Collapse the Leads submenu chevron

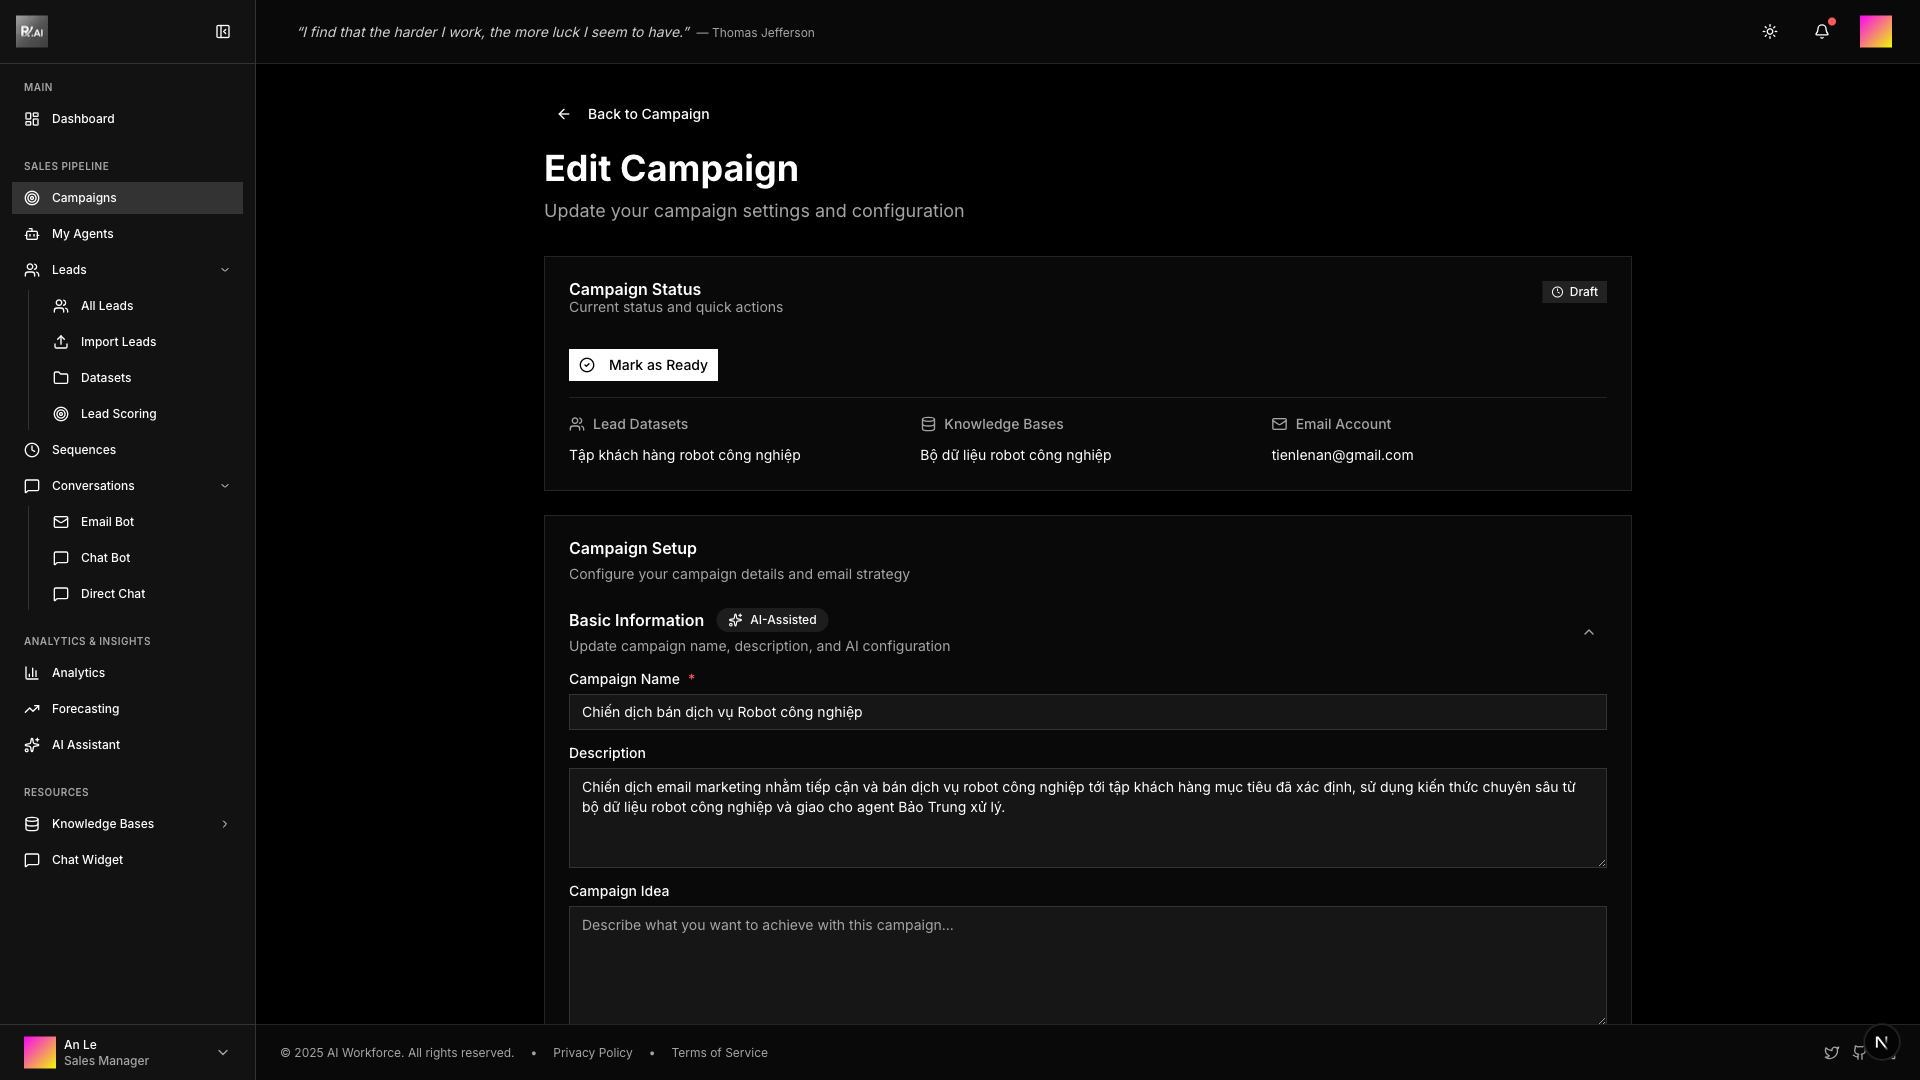tap(225, 270)
